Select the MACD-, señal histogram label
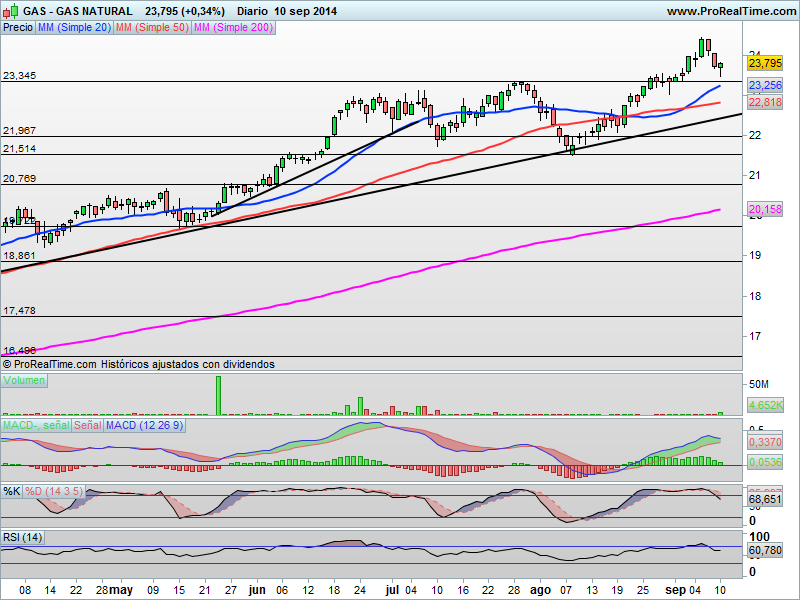Viewport: 800px width, 600px height. [x=36, y=426]
